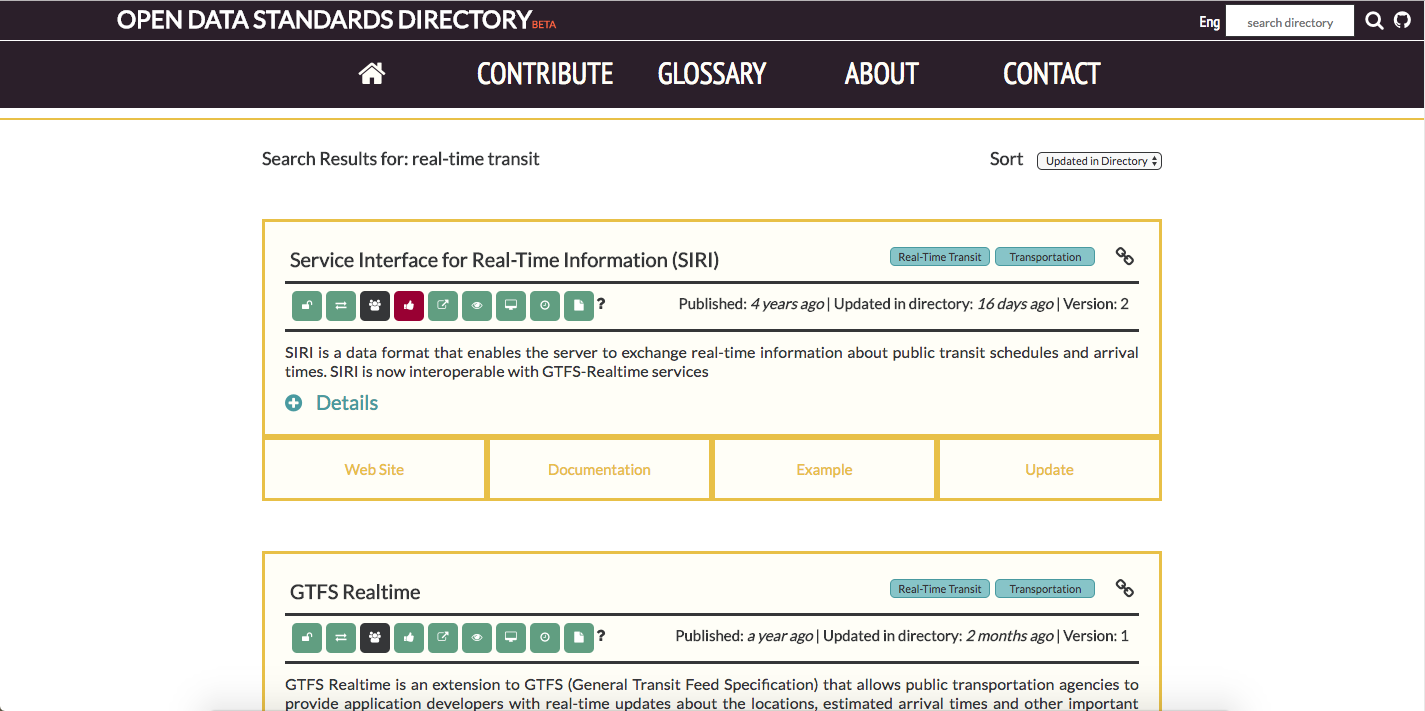Click the Transportation tag on GTFS Realtime
The image size is (1425, 711).
1045,589
